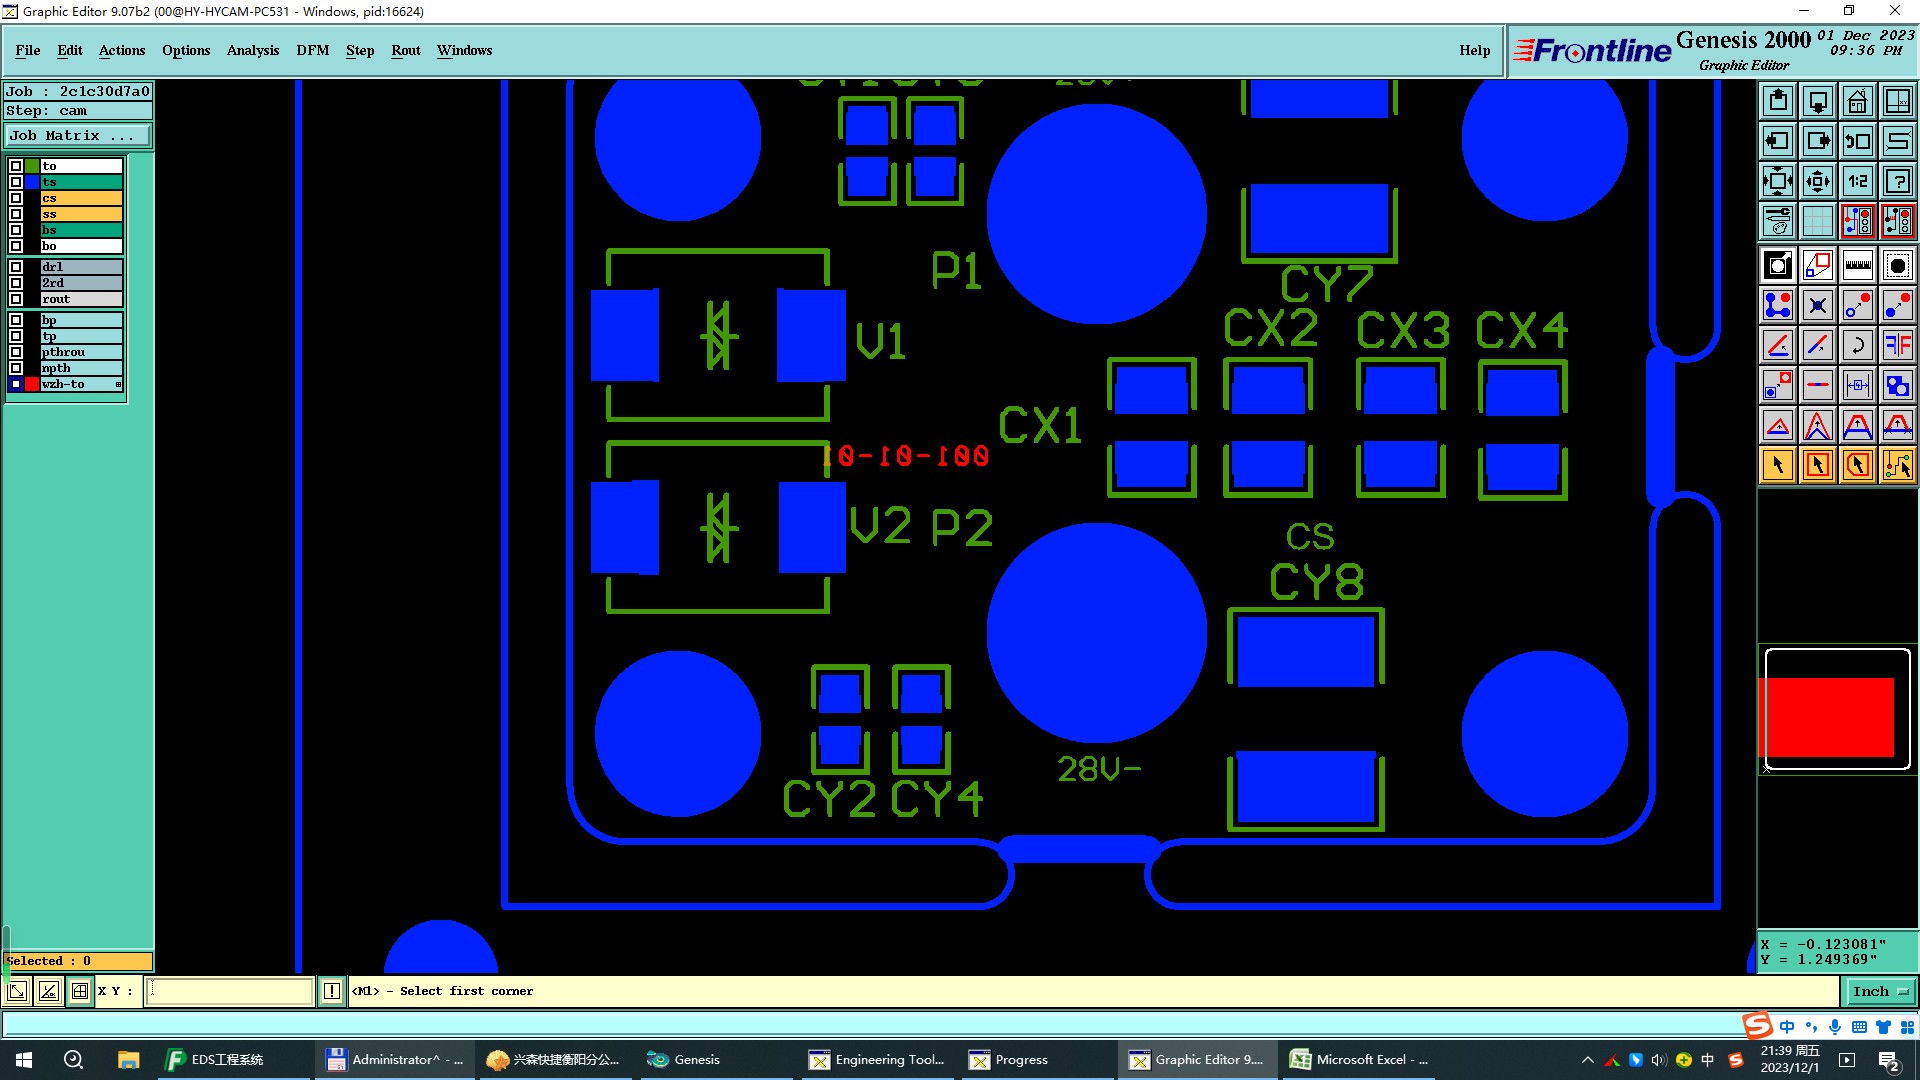
Task: Click the net selection pointer icon
Action: point(1897,465)
